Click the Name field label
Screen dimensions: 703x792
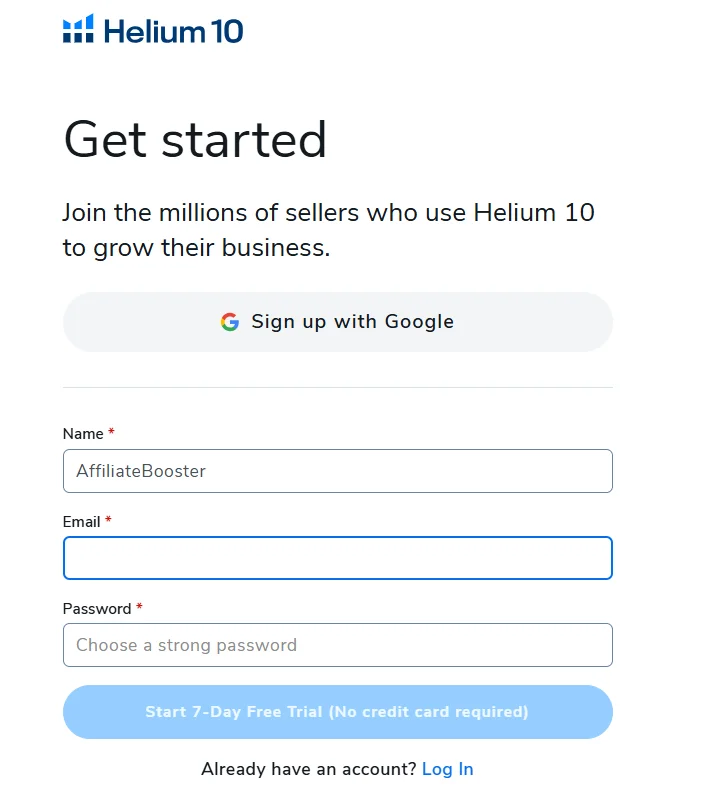[x=83, y=434]
